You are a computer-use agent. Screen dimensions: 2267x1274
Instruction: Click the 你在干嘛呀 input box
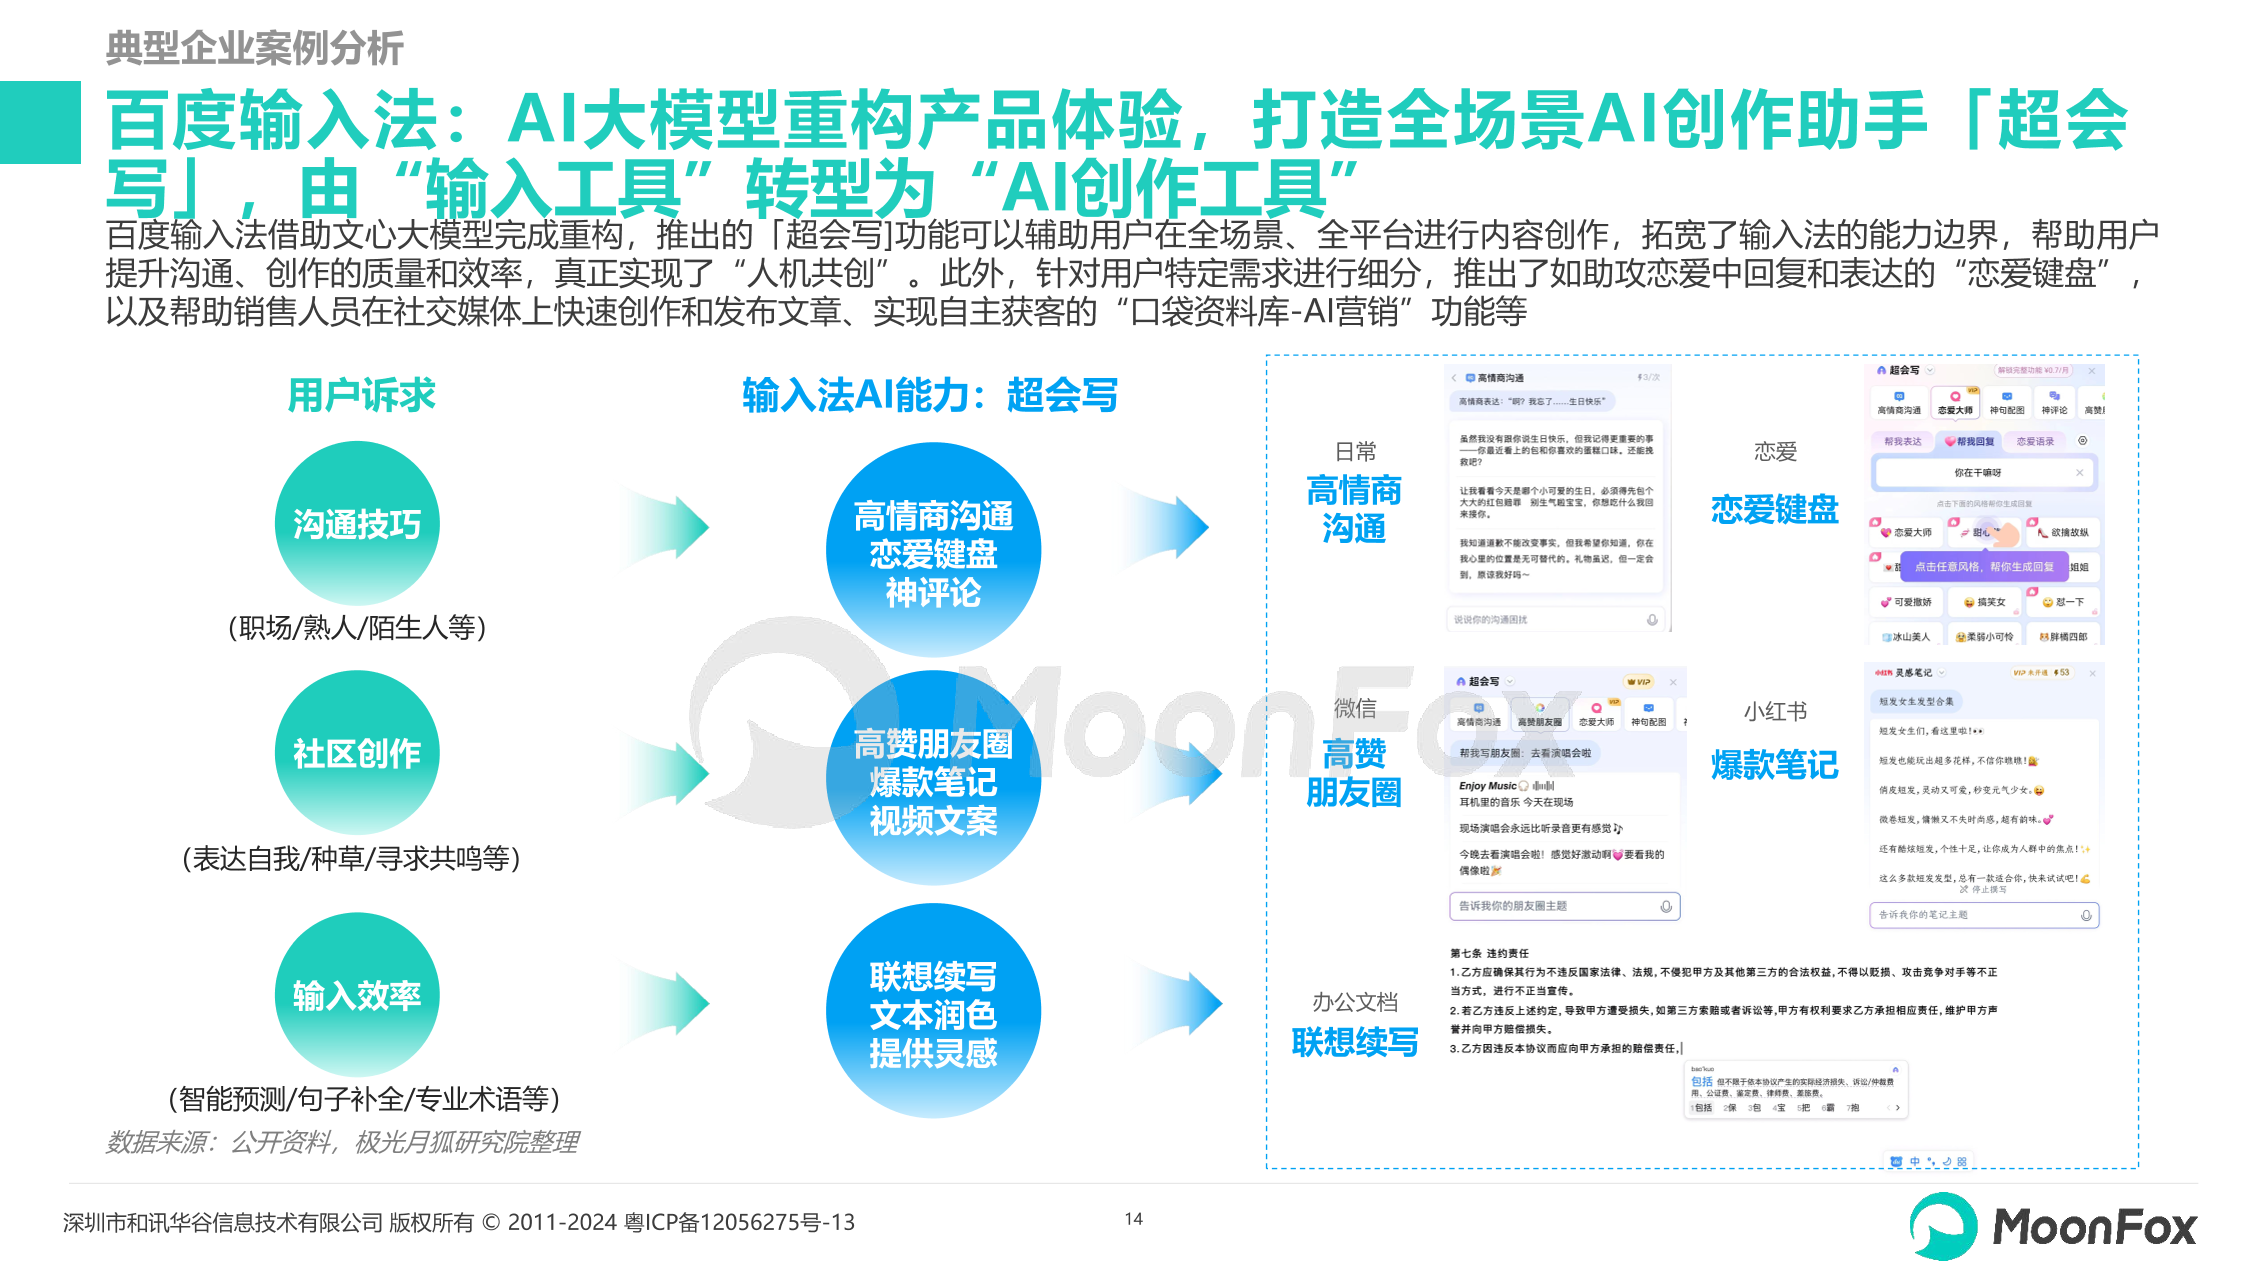(x=1984, y=472)
